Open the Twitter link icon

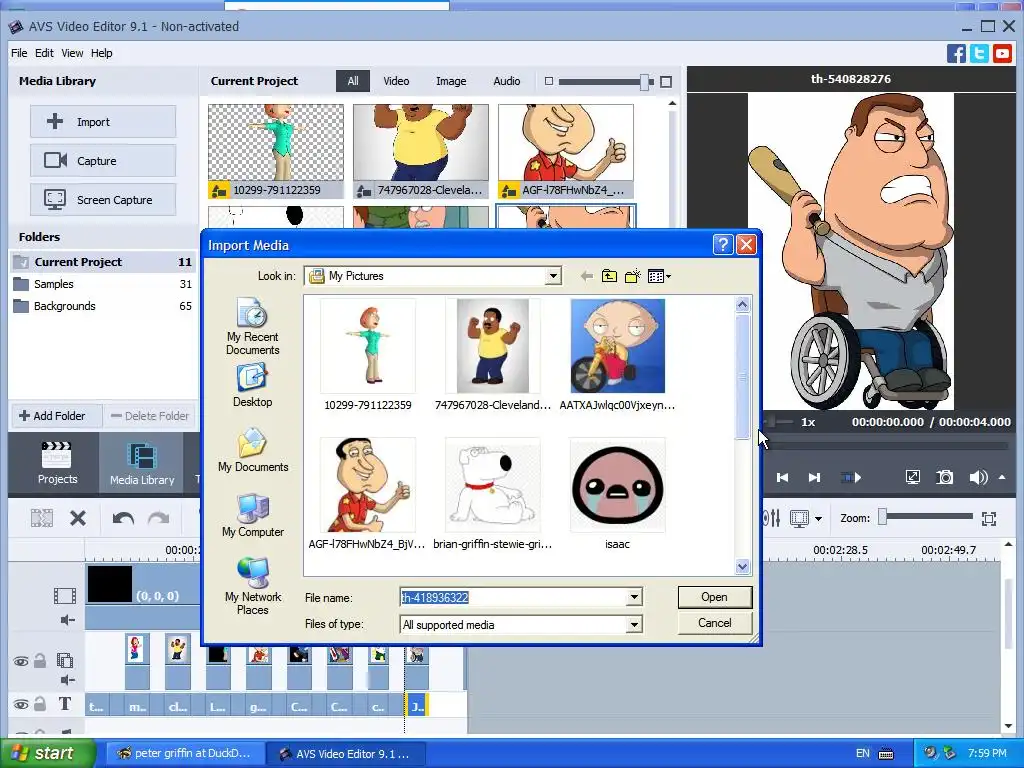[x=979, y=54]
